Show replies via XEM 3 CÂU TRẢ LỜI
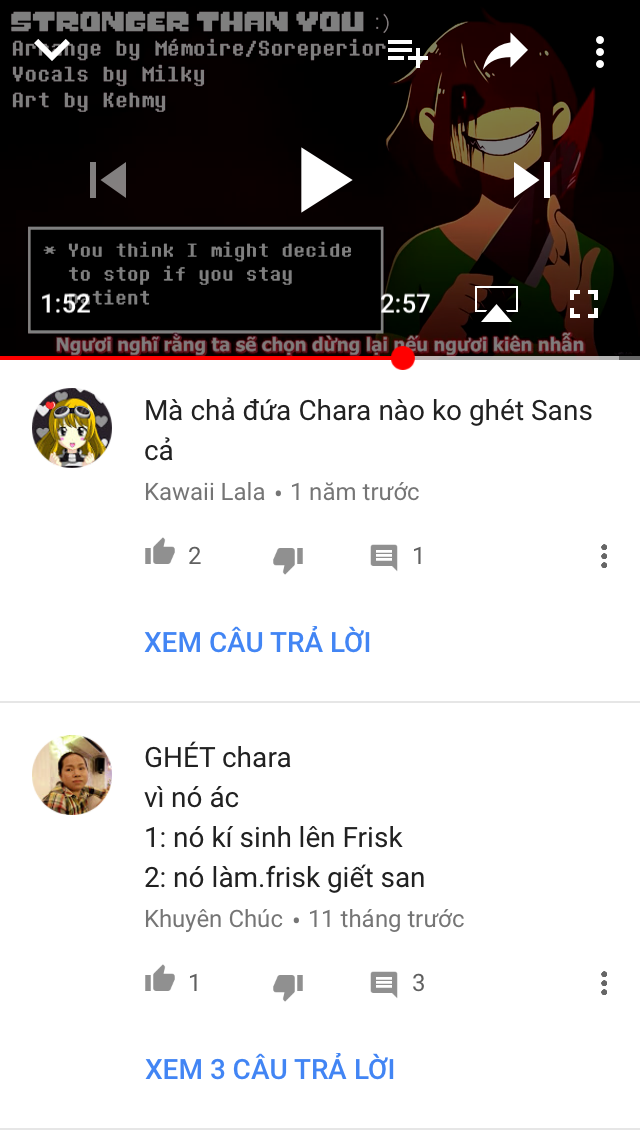 270,1069
